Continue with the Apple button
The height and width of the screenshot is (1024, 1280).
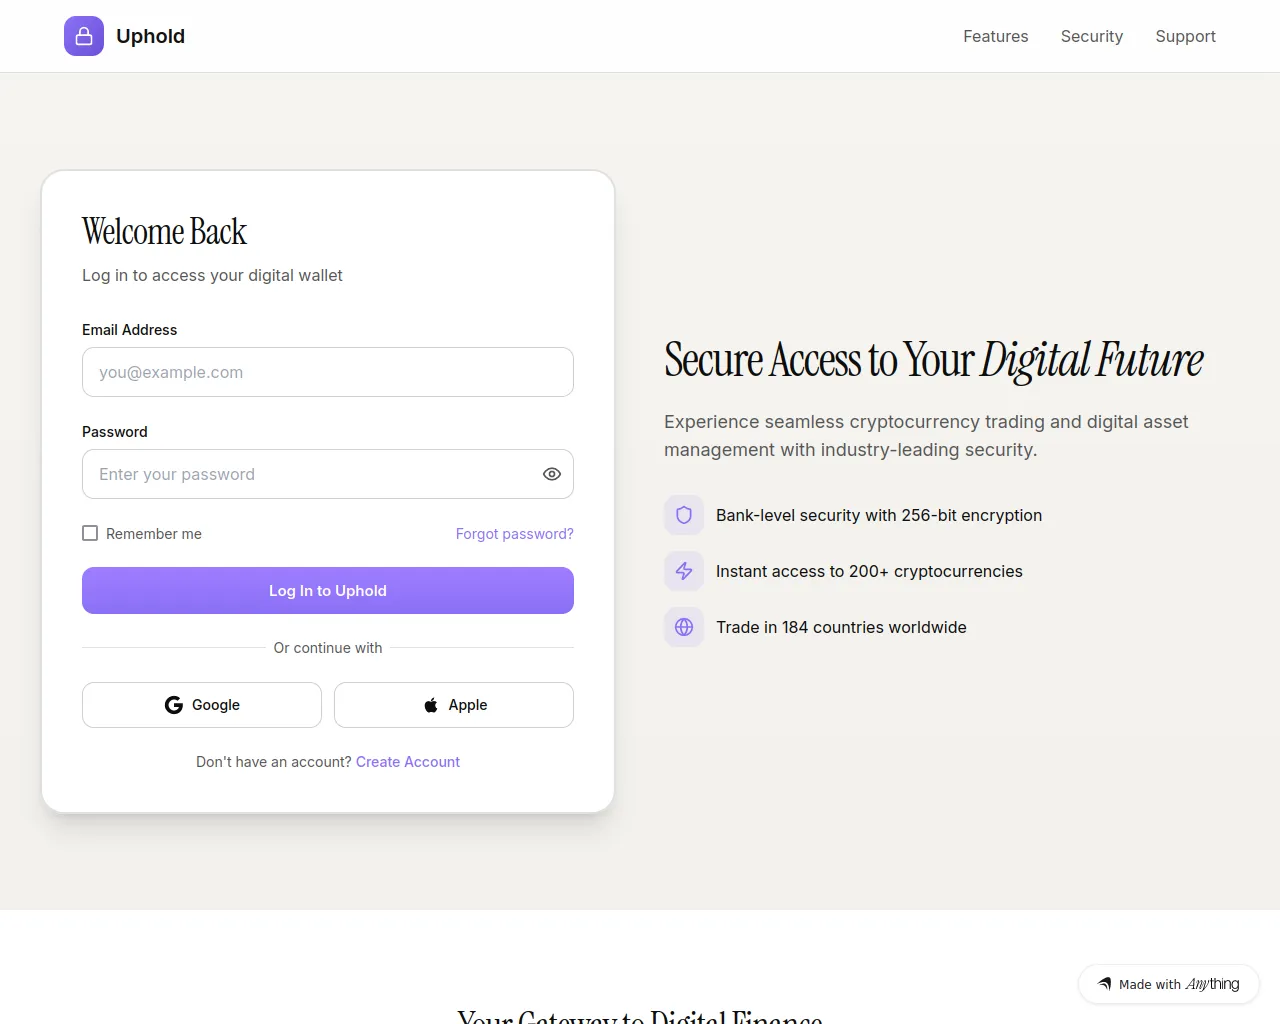tap(454, 705)
